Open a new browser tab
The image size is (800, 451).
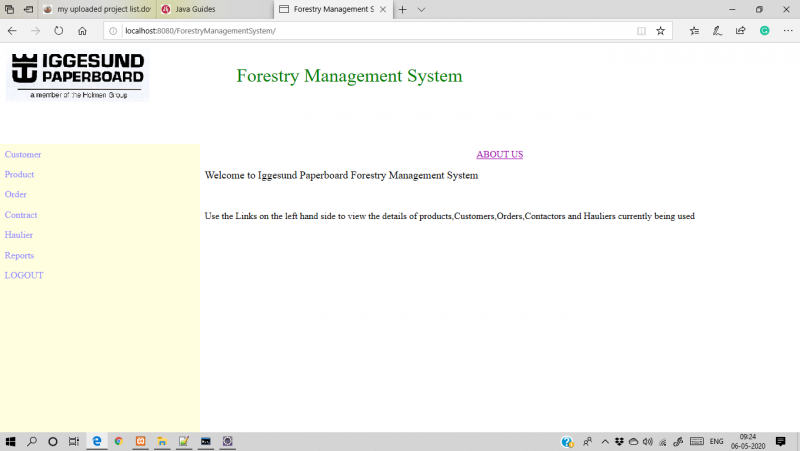click(403, 9)
